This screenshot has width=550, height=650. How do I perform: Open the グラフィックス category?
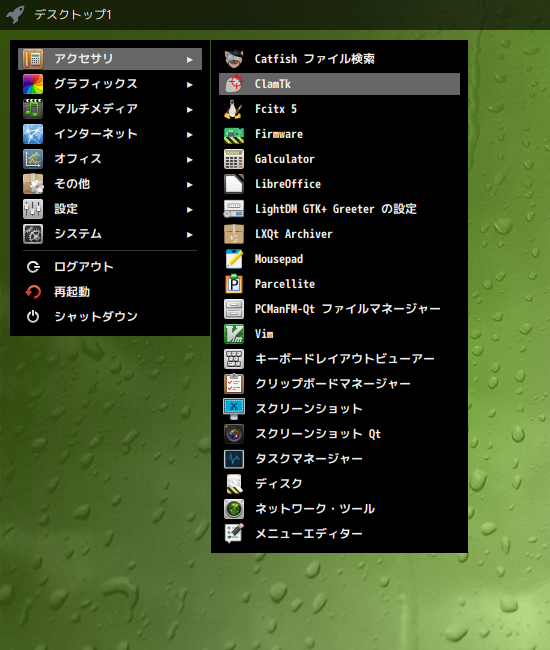(110, 84)
